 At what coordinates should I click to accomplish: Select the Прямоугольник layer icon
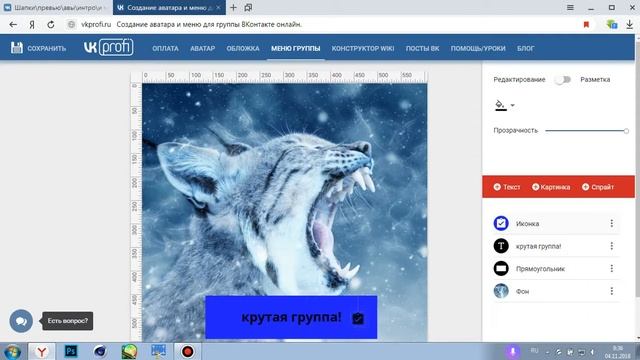(501, 268)
